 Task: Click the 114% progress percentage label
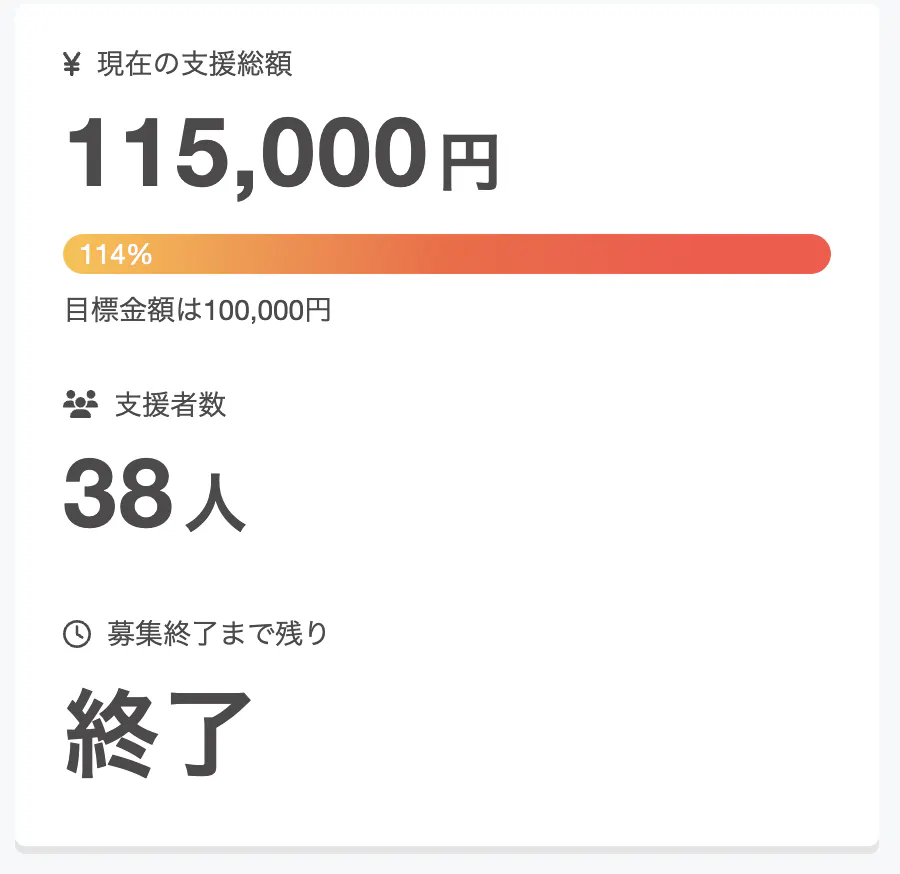pyautogui.click(x=116, y=255)
